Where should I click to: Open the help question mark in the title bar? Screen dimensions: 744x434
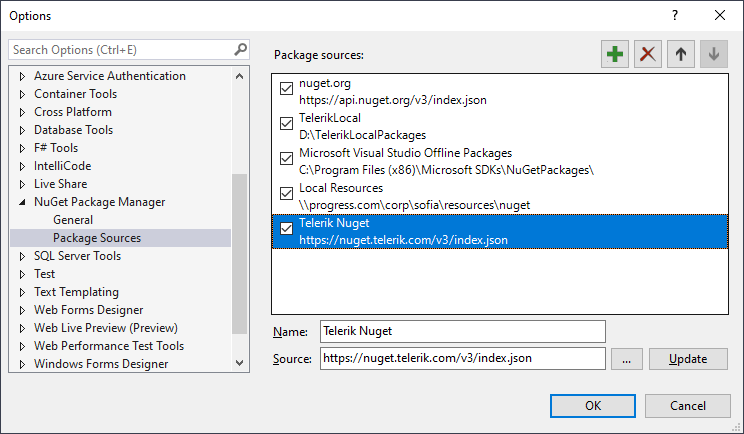click(x=675, y=15)
